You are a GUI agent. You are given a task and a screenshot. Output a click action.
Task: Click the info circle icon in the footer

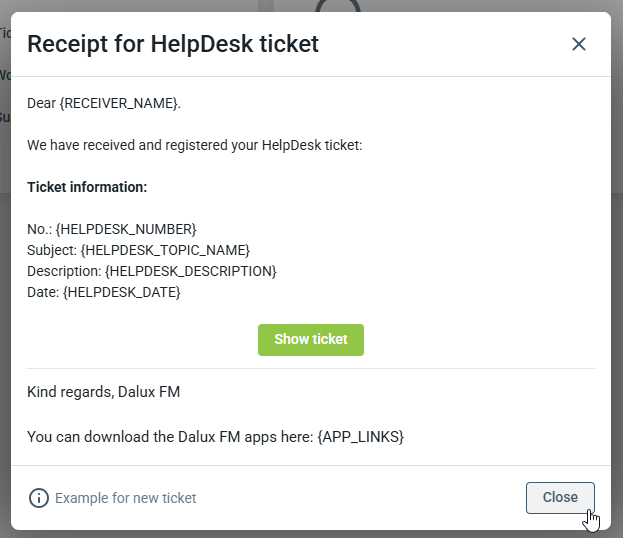(39, 498)
